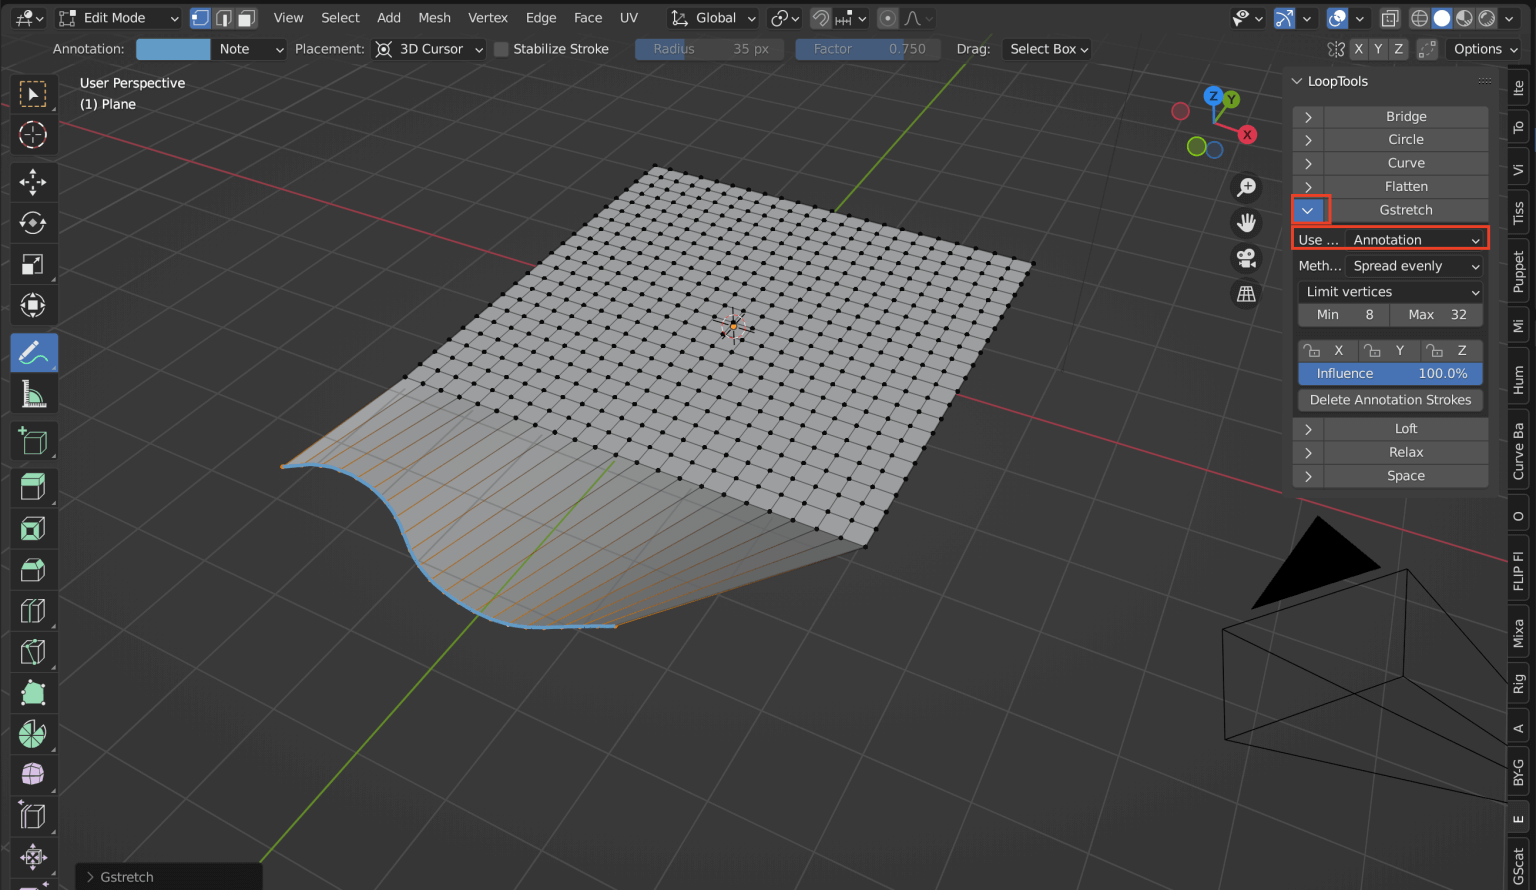1536x890 pixels.
Task: Enable Stabilize Stroke for annotations
Action: 501,48
